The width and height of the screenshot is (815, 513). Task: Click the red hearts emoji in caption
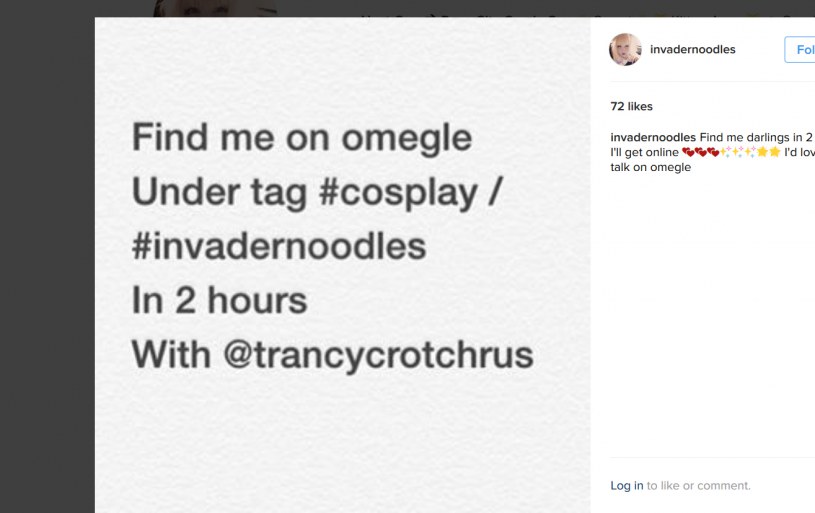[x=700, y=152]
